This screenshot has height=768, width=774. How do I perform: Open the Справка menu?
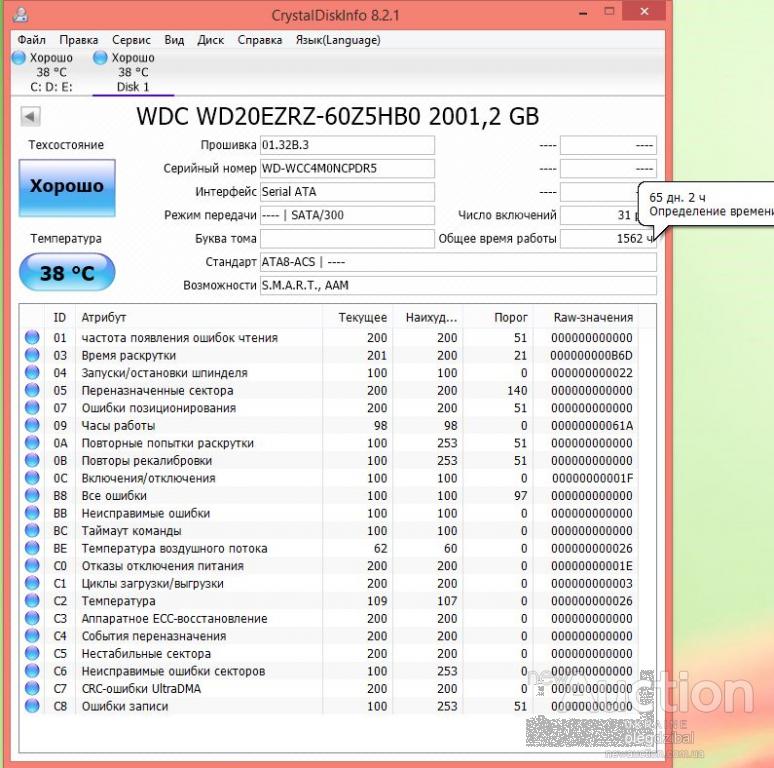tap(260, 40)
